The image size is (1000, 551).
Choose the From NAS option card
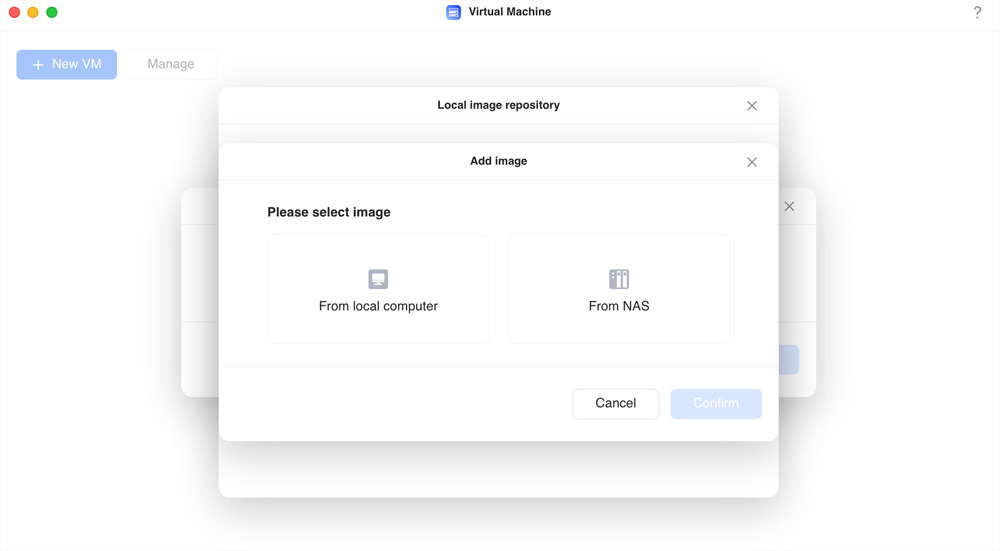point(619,289)
